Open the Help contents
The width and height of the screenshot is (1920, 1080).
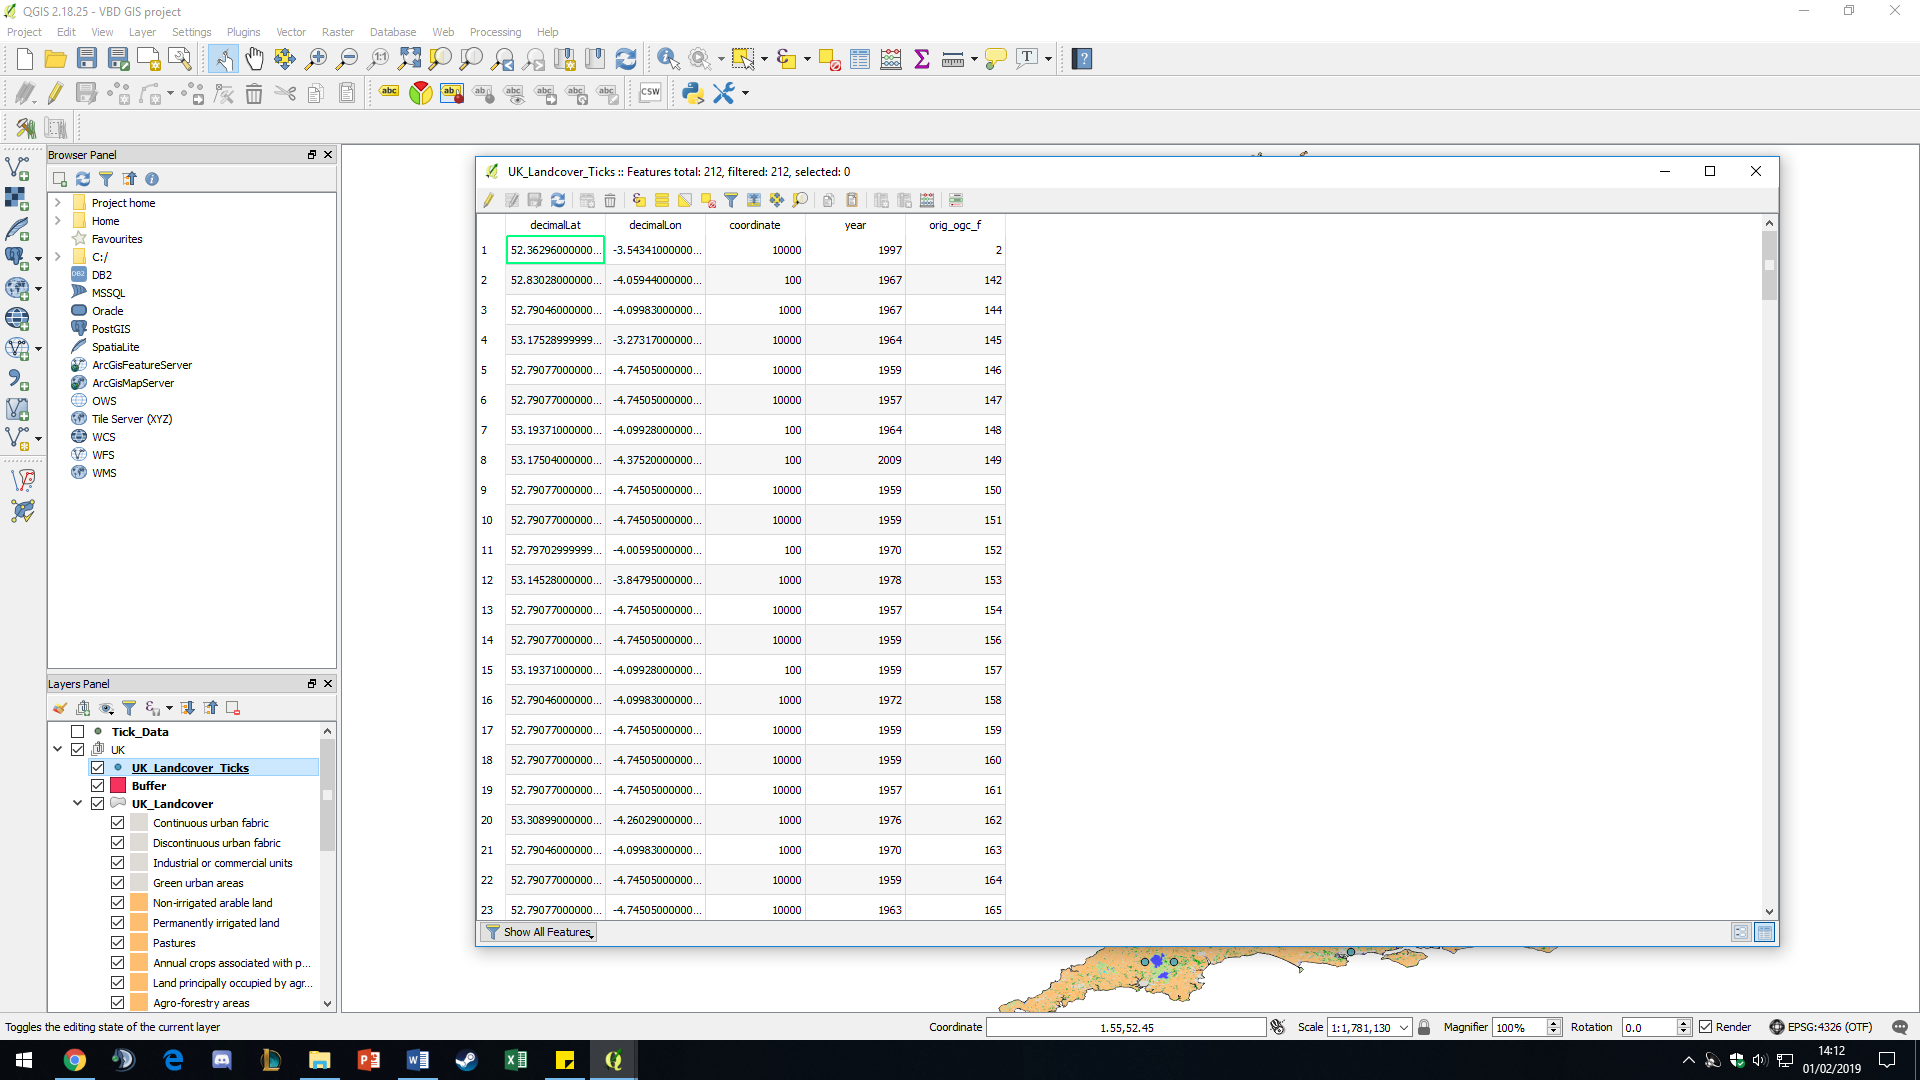pos(1081,59)
